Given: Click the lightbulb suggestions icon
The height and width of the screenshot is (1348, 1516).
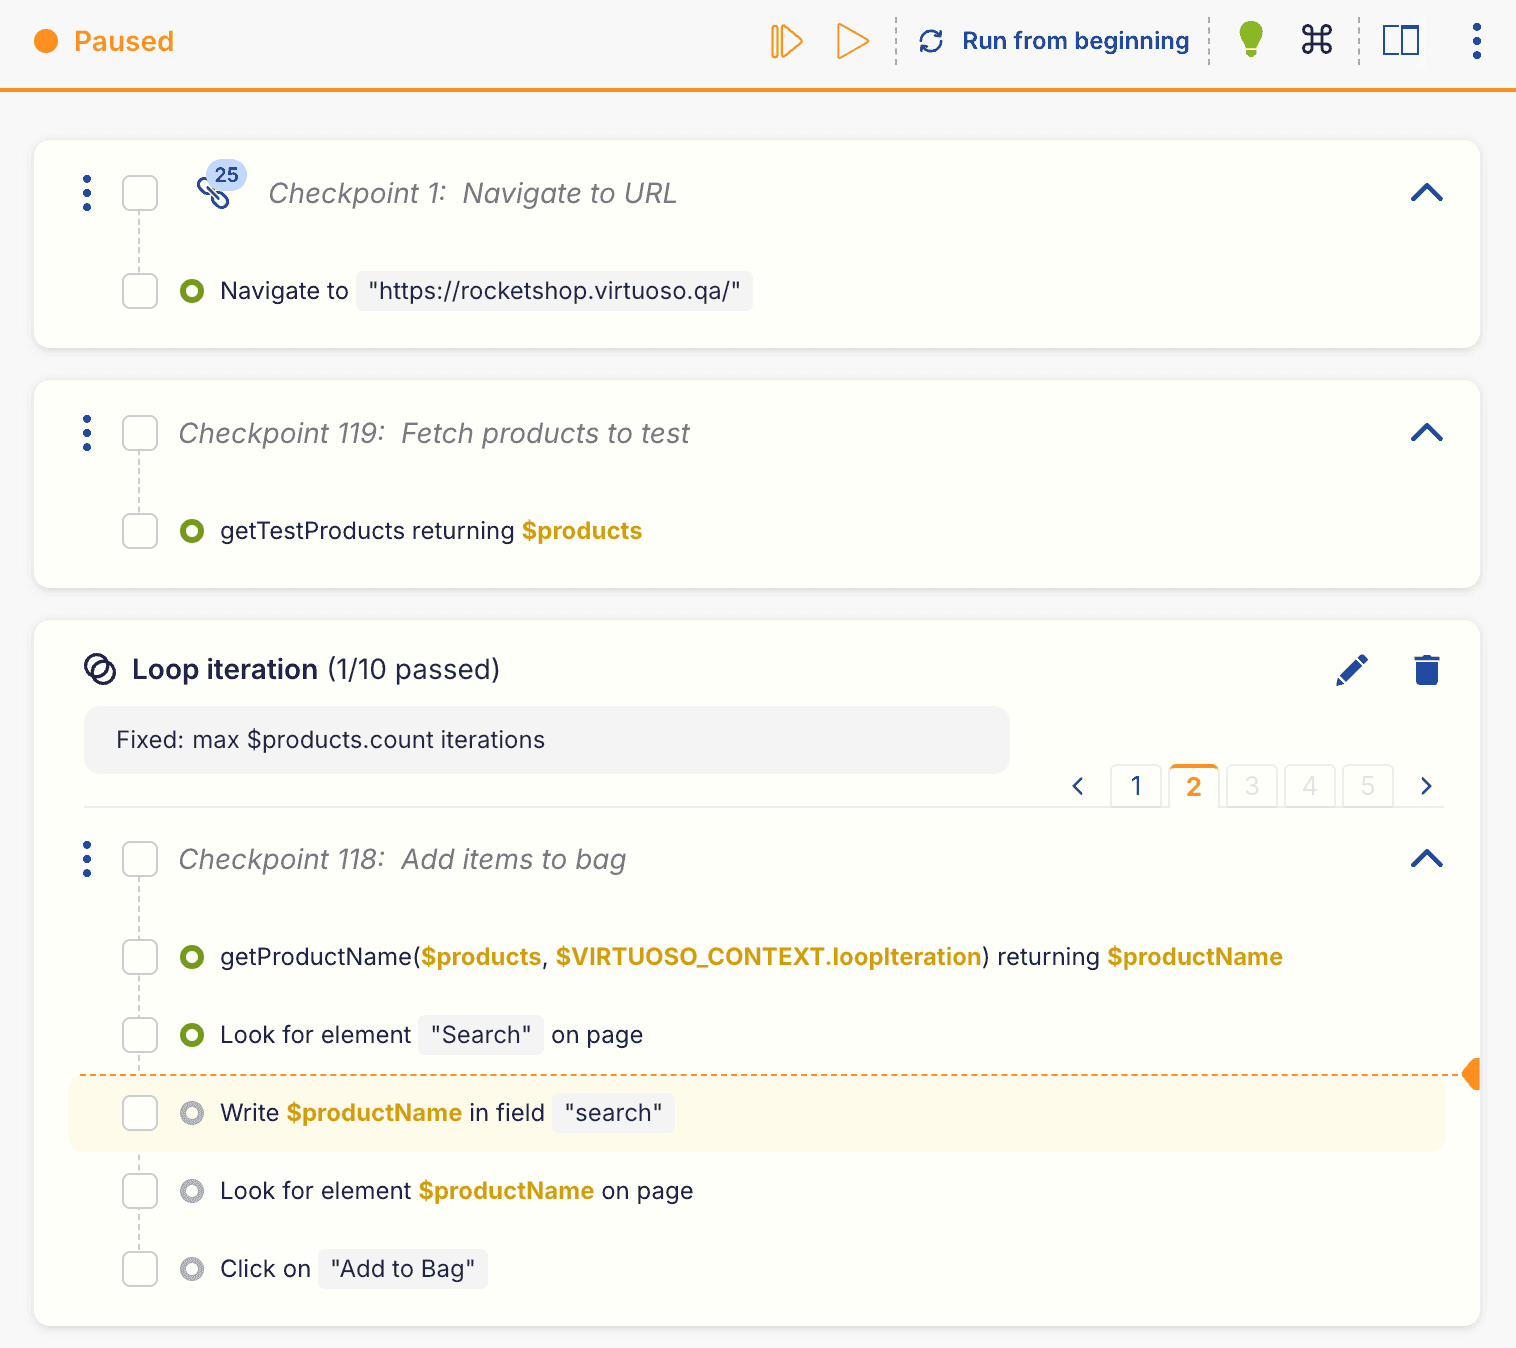Looking at the screenshot, I should [1250, 41].
